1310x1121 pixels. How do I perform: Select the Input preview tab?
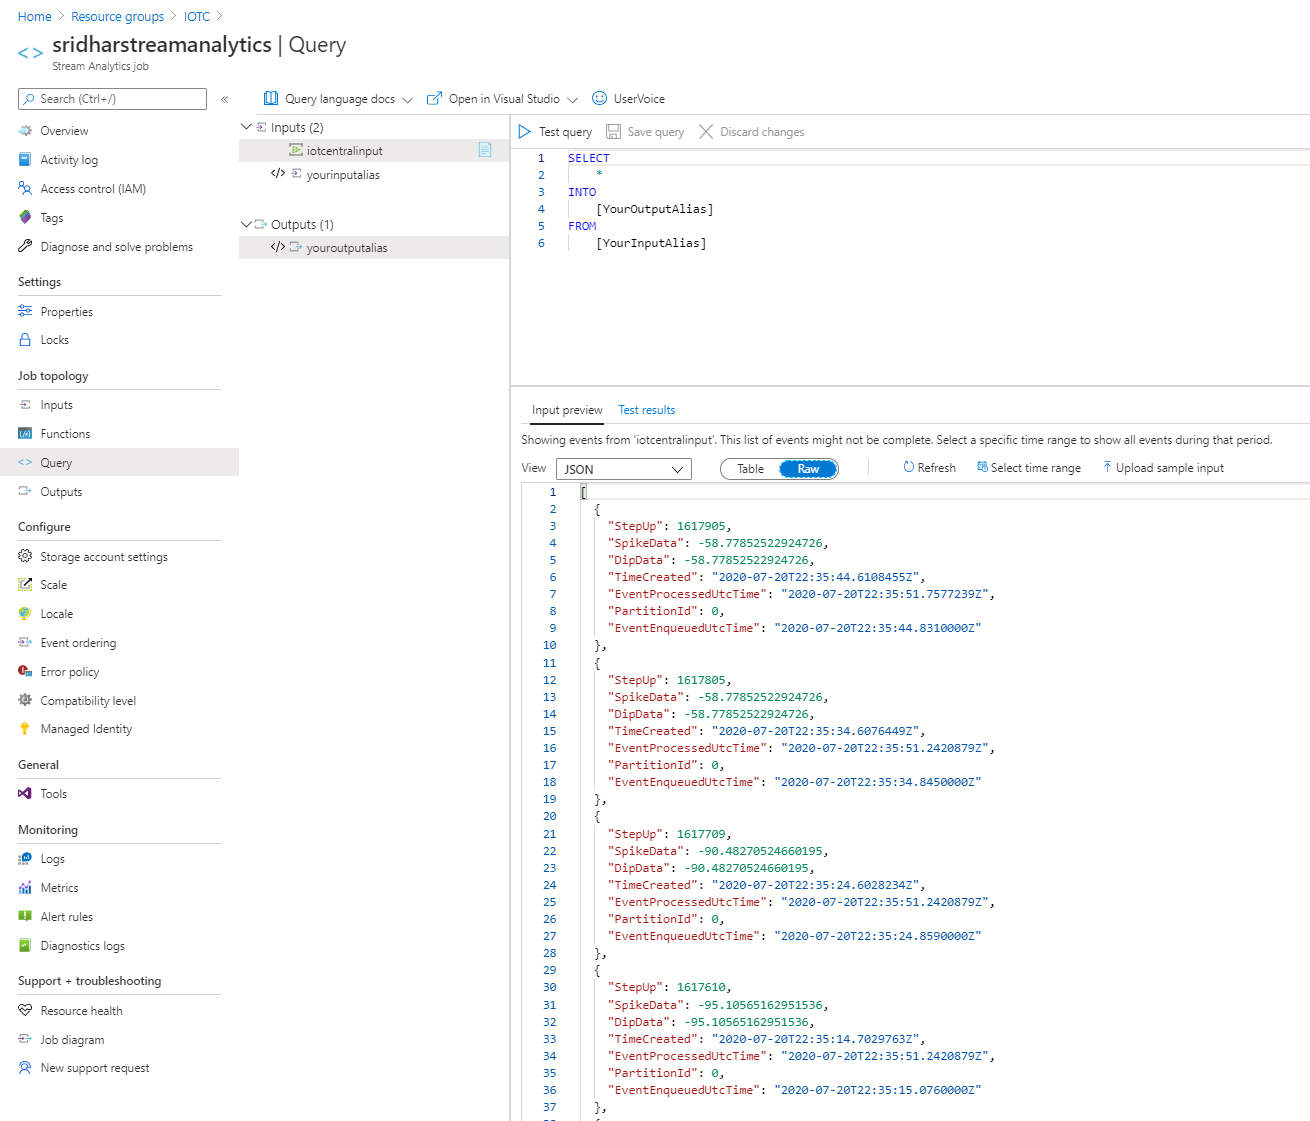coord(566,410)
